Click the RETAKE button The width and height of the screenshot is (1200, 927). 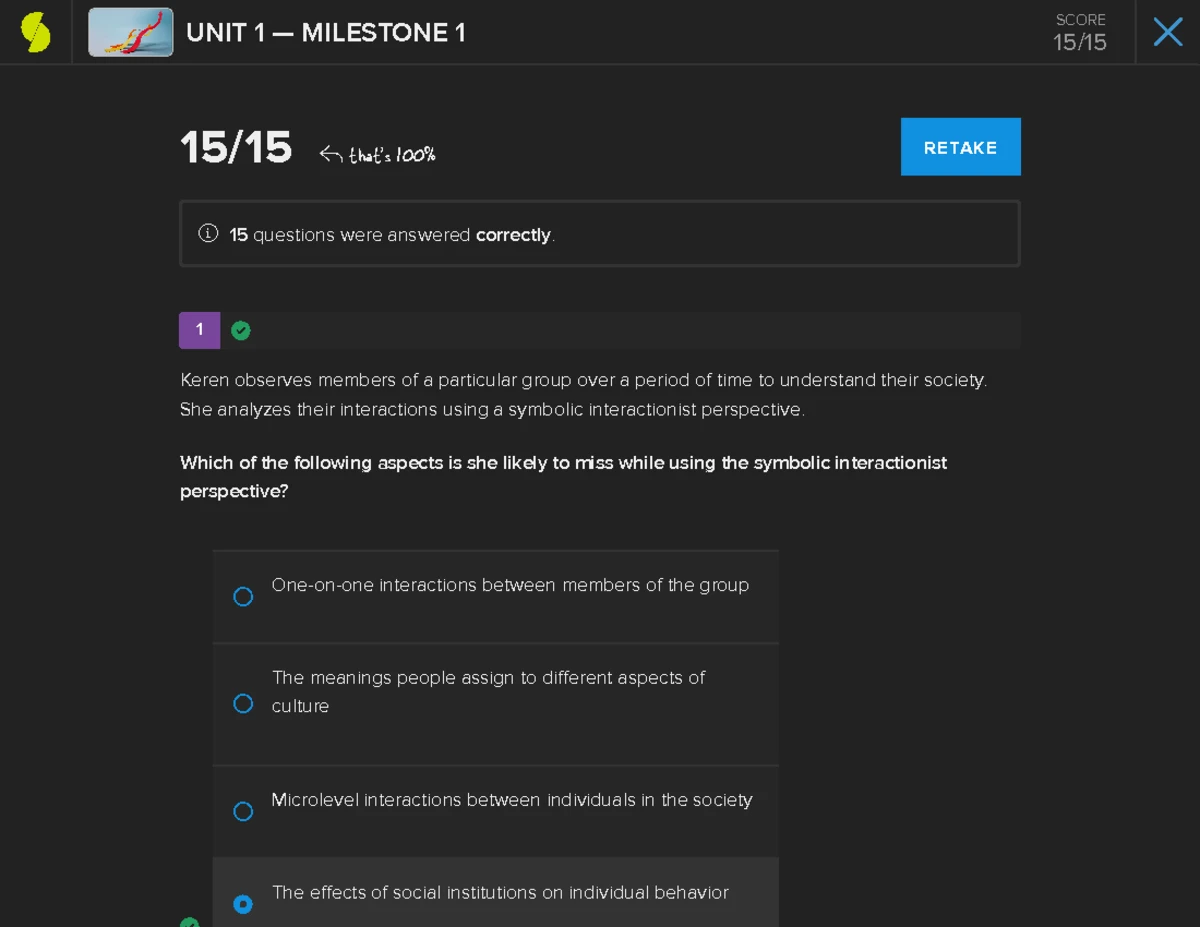(960, 147)
